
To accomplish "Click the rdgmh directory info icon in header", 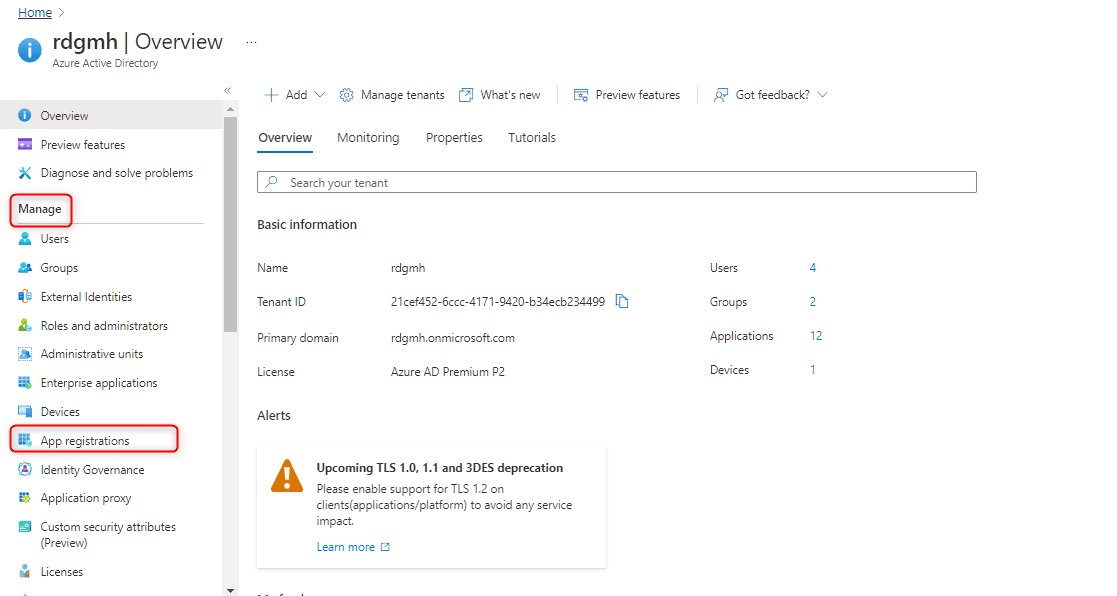I will point(30,51).
